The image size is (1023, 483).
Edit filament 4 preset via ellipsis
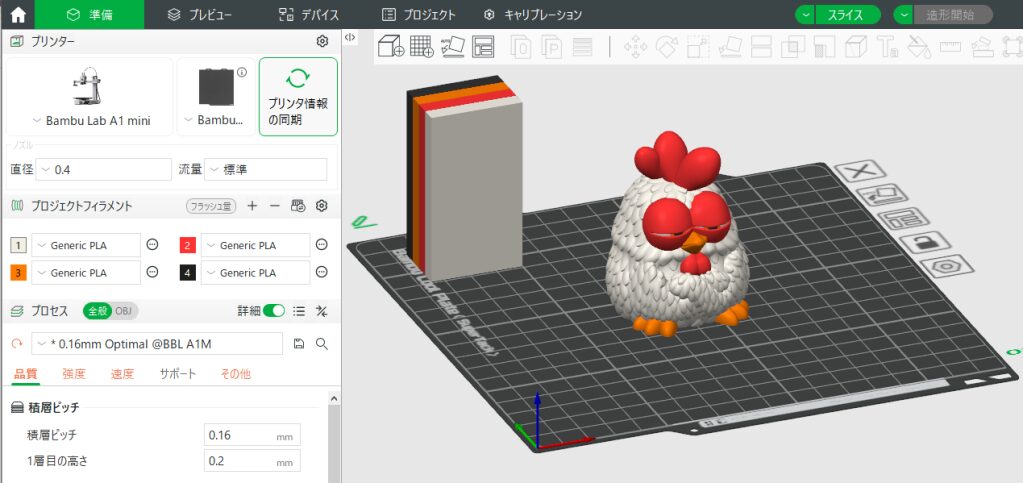tap(321, 272)
